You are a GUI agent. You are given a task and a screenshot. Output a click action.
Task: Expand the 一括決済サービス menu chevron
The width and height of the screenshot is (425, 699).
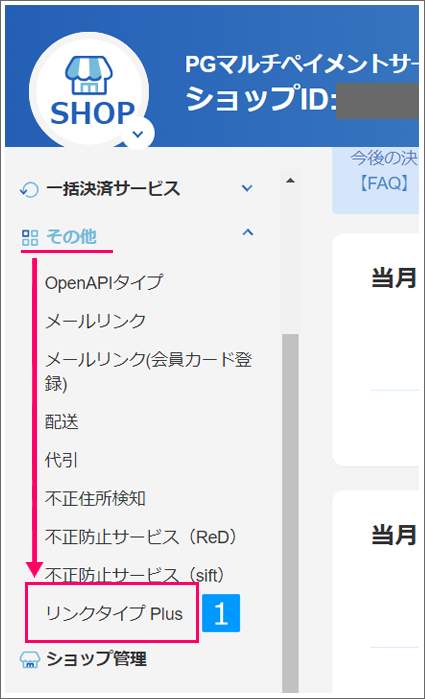point(247,188)
